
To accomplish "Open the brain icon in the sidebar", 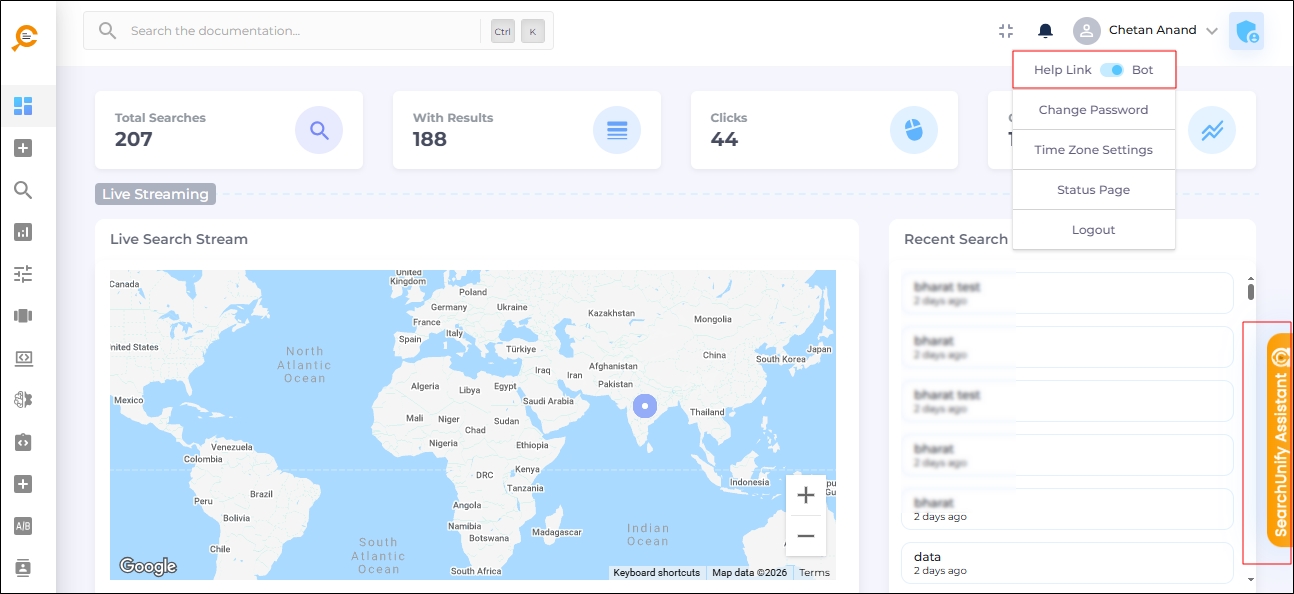I will [x=23, y=400].
